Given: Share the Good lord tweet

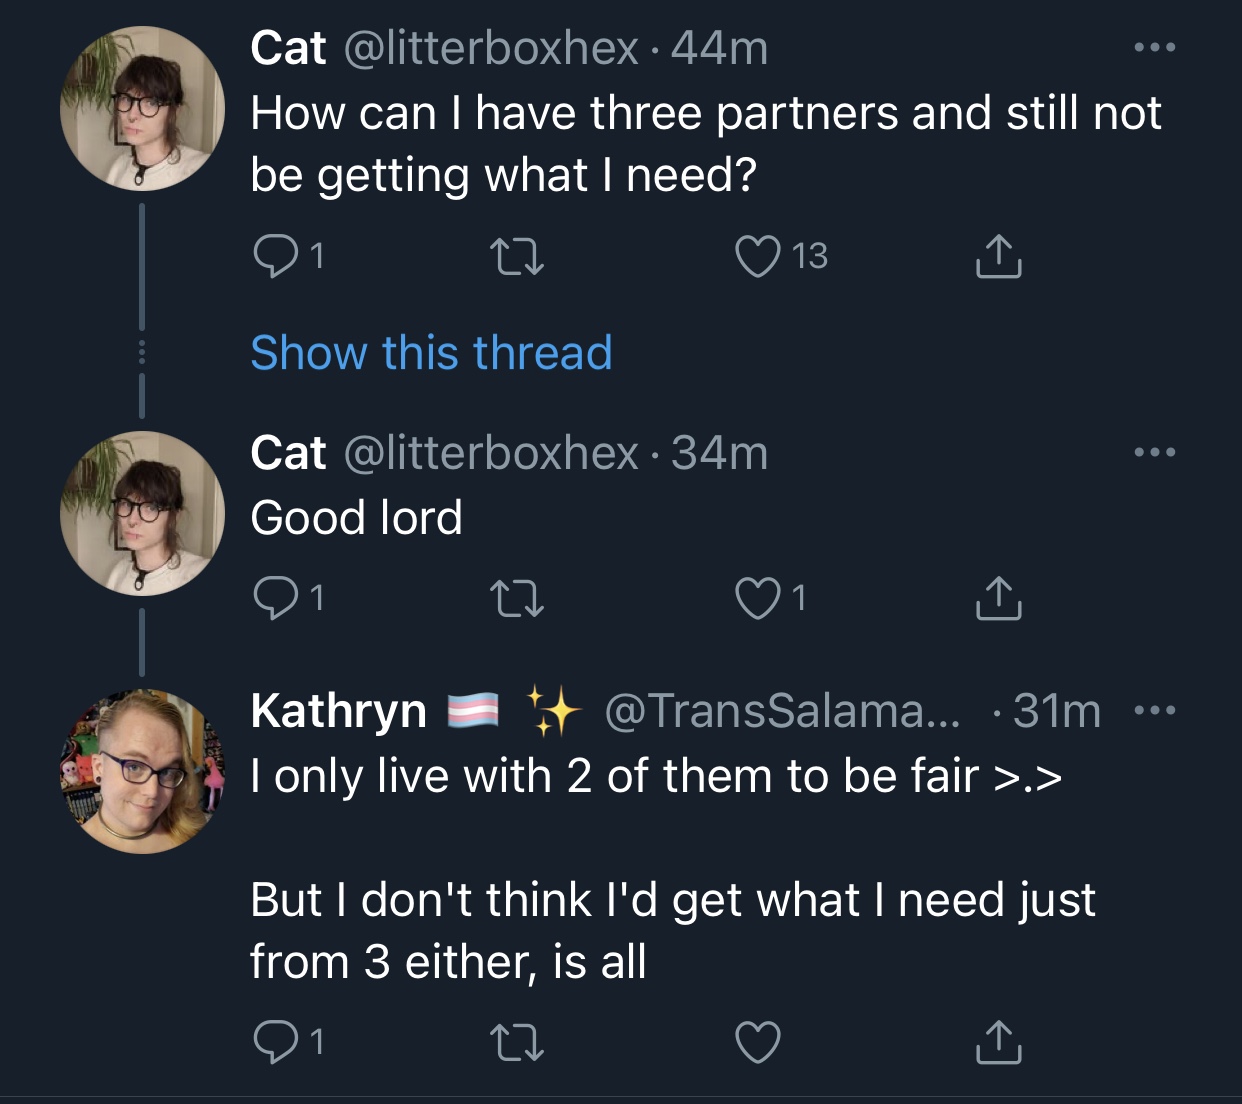Looking at the screenshot, I should [x=997, y=598].
